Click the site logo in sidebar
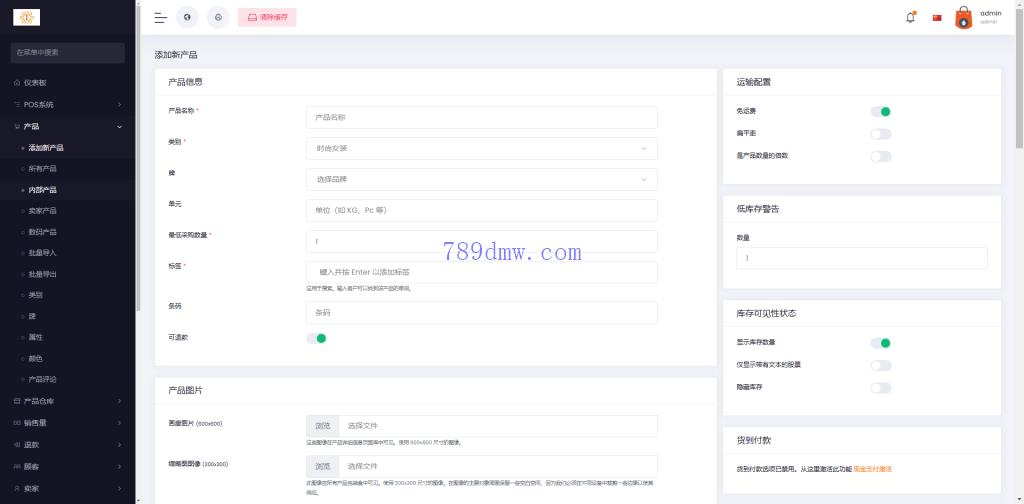Image resolution: width=1024 pixels, height=504 pixels. click(26, 17)
